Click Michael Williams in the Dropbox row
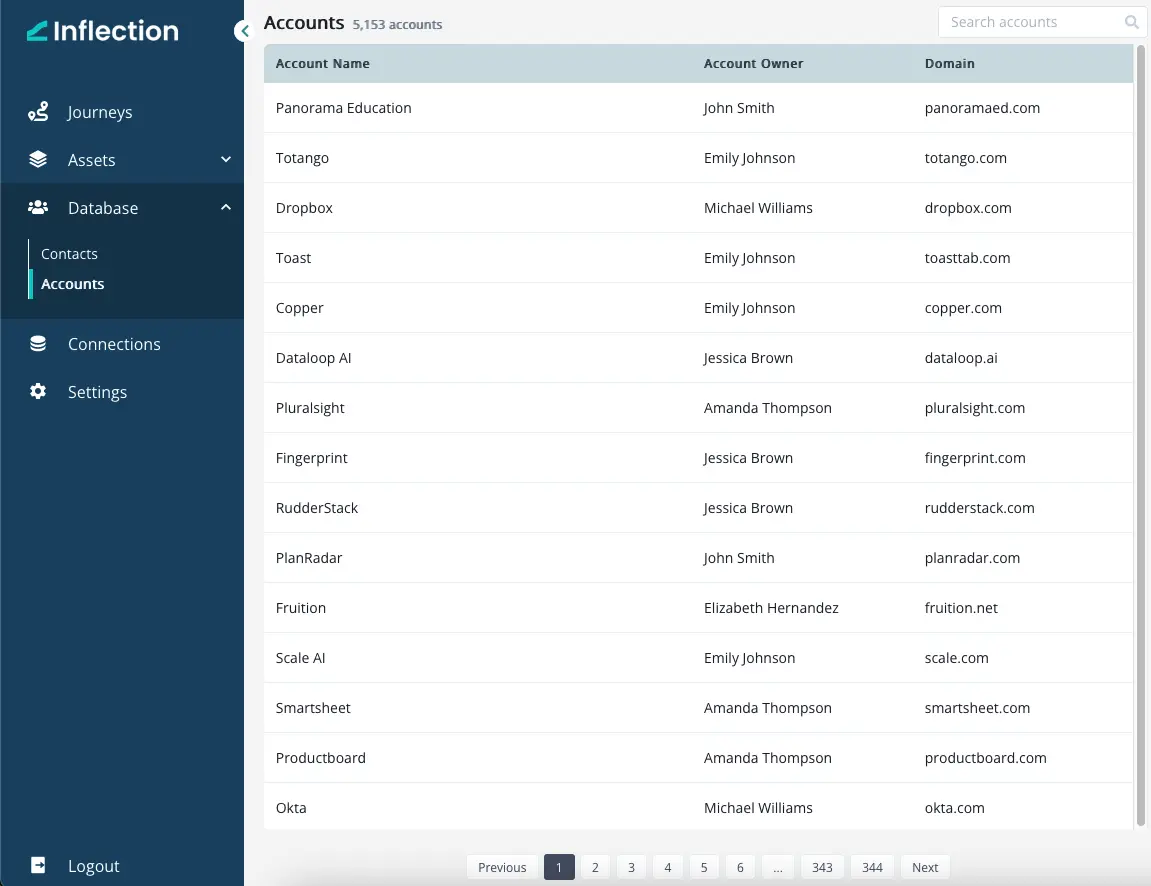Image resolution: width=1151 pixels, height=886 pixels. (x=758, y=208)
